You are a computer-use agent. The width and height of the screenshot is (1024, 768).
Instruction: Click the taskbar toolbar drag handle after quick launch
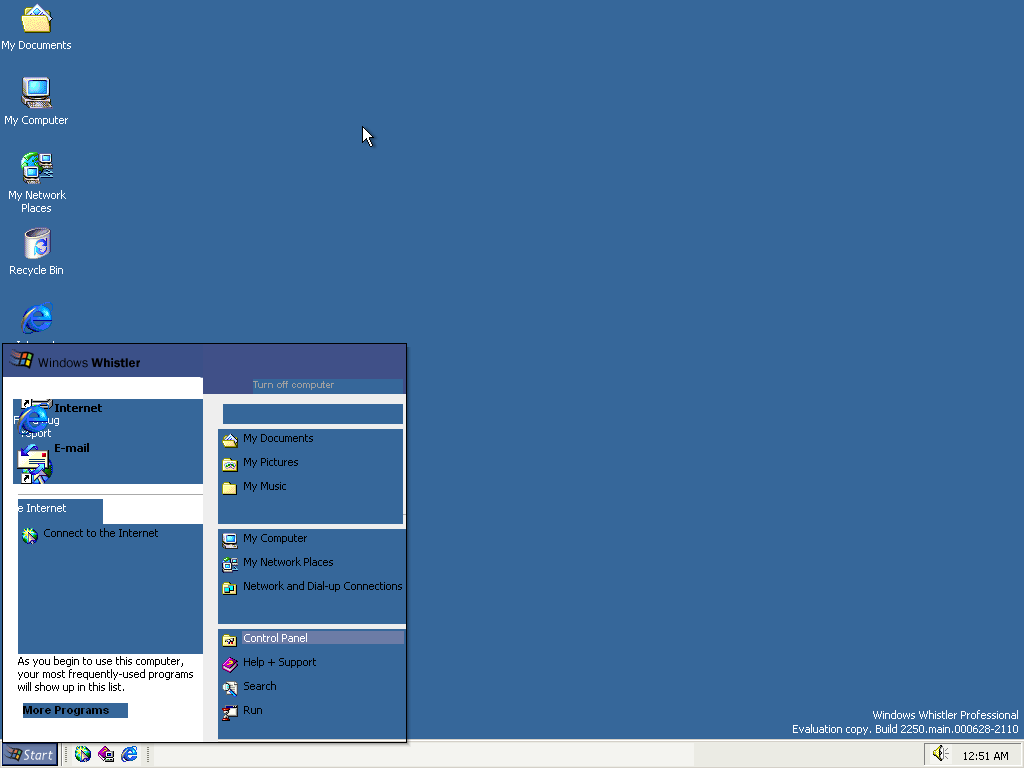pos(148,755)
